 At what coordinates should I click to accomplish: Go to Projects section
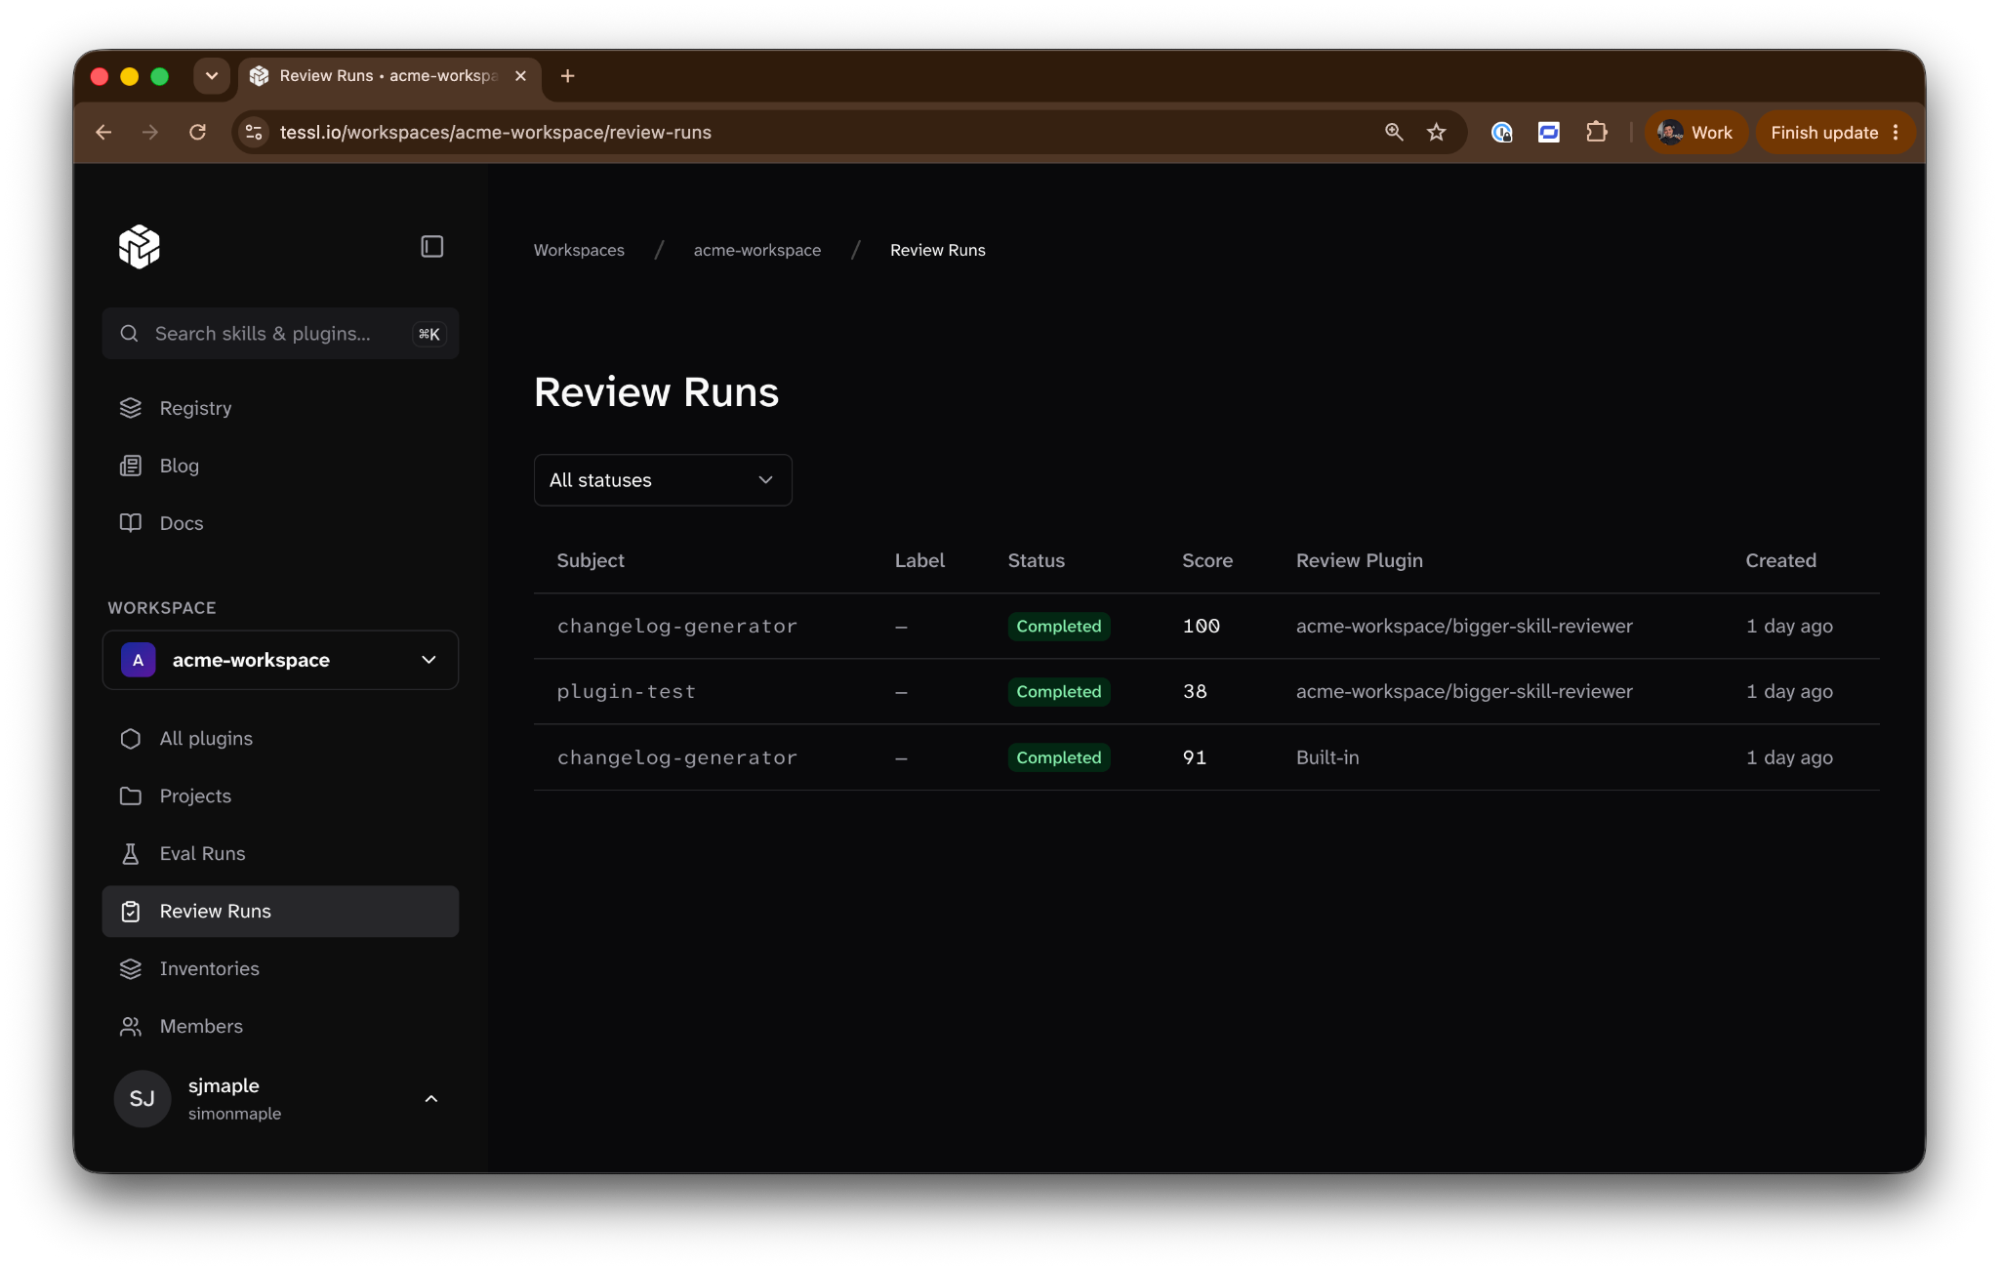(280, 796)
